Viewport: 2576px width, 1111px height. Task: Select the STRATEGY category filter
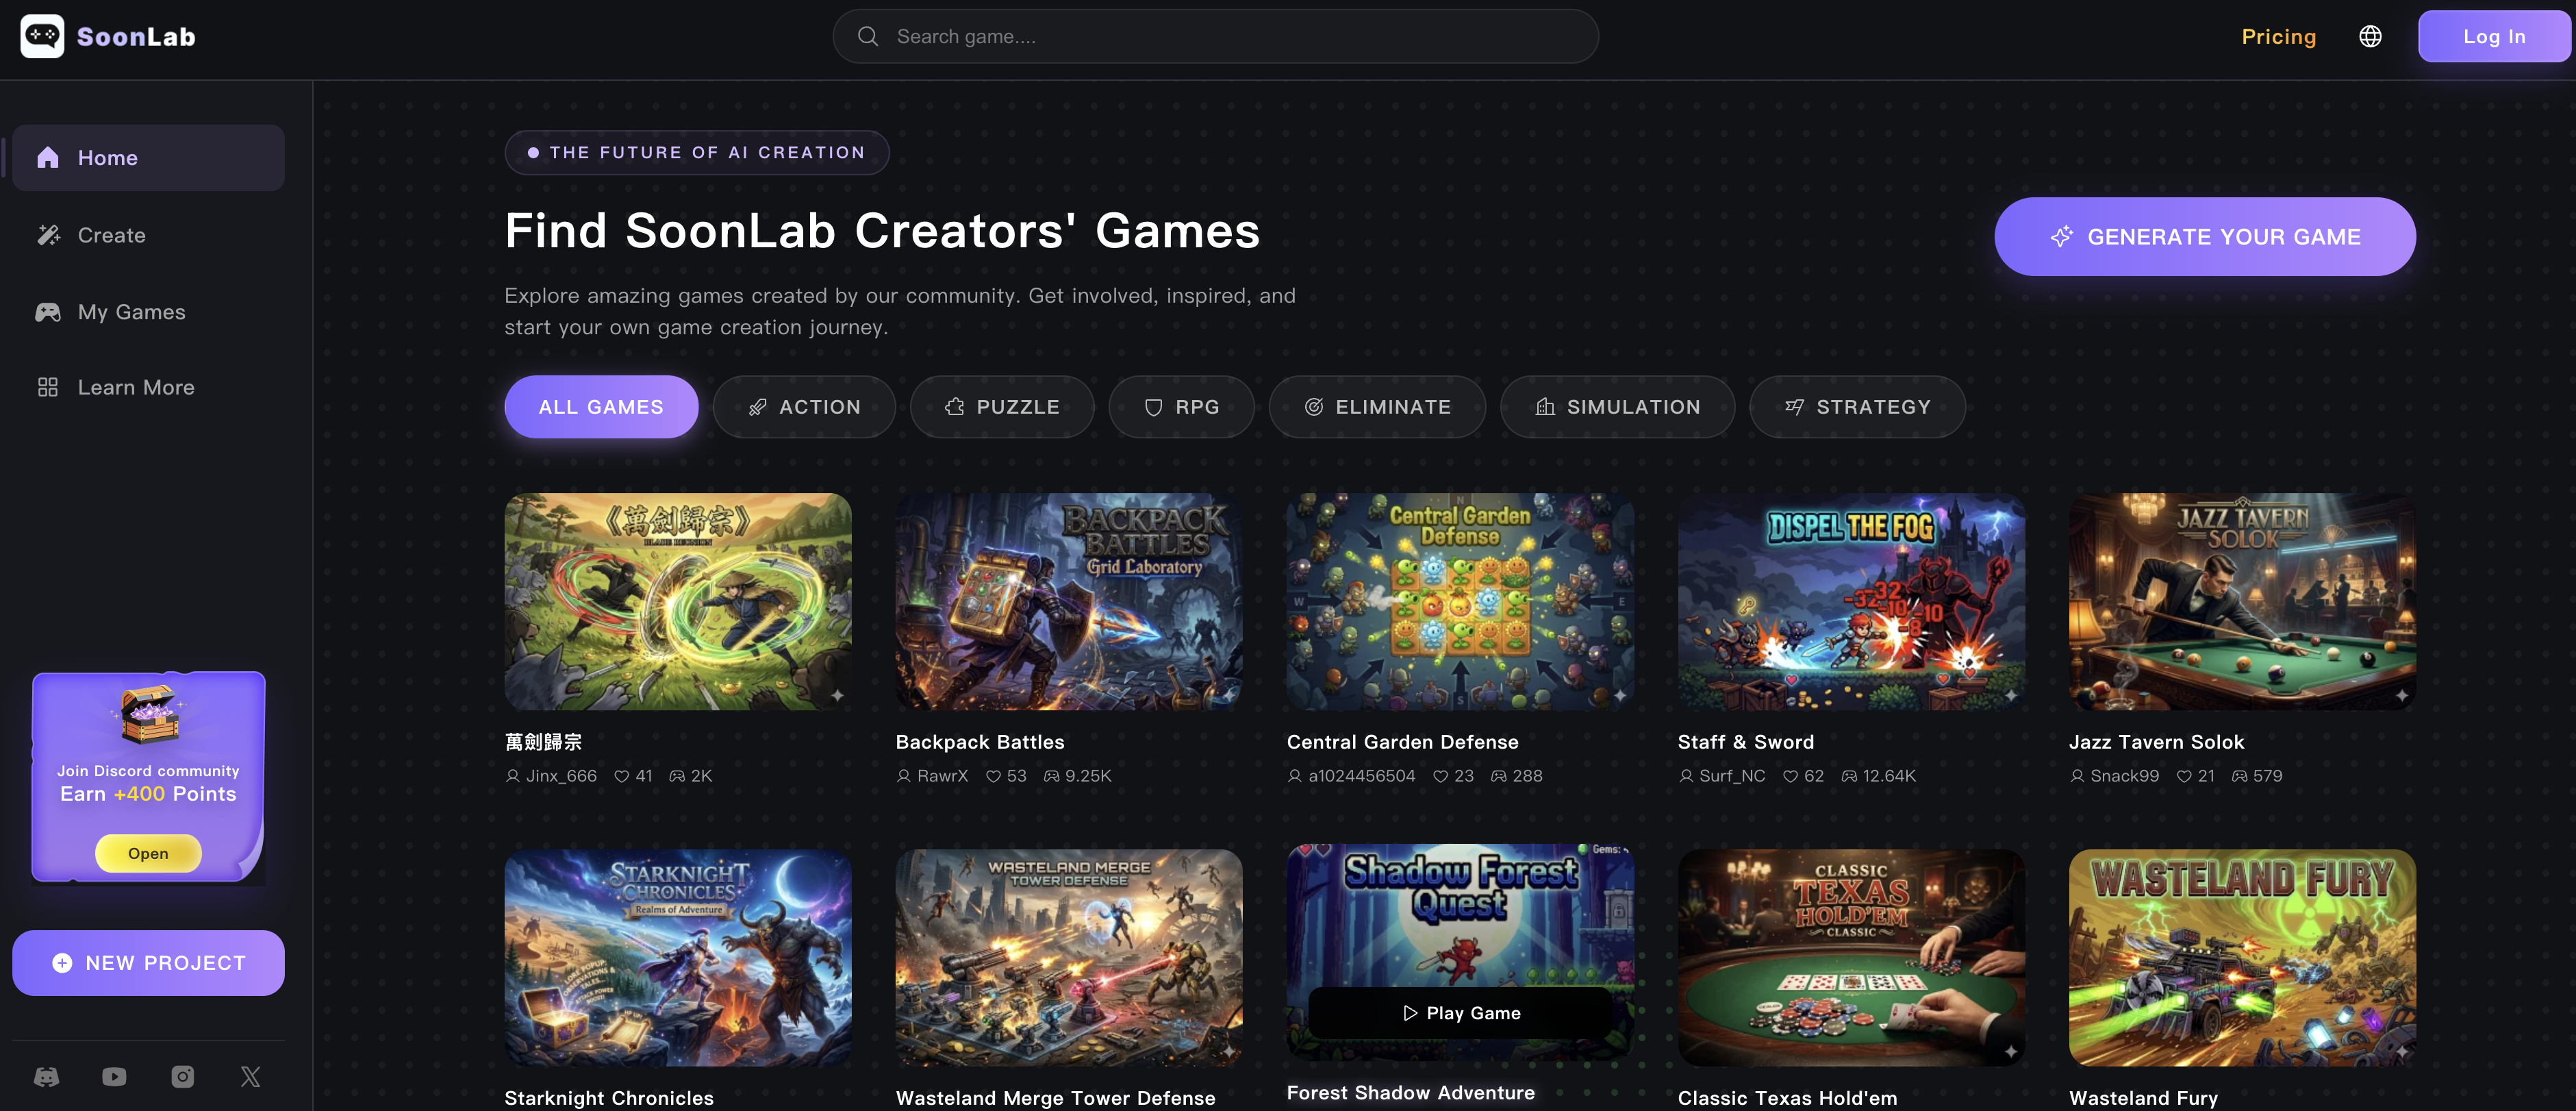coord(1857,407)
